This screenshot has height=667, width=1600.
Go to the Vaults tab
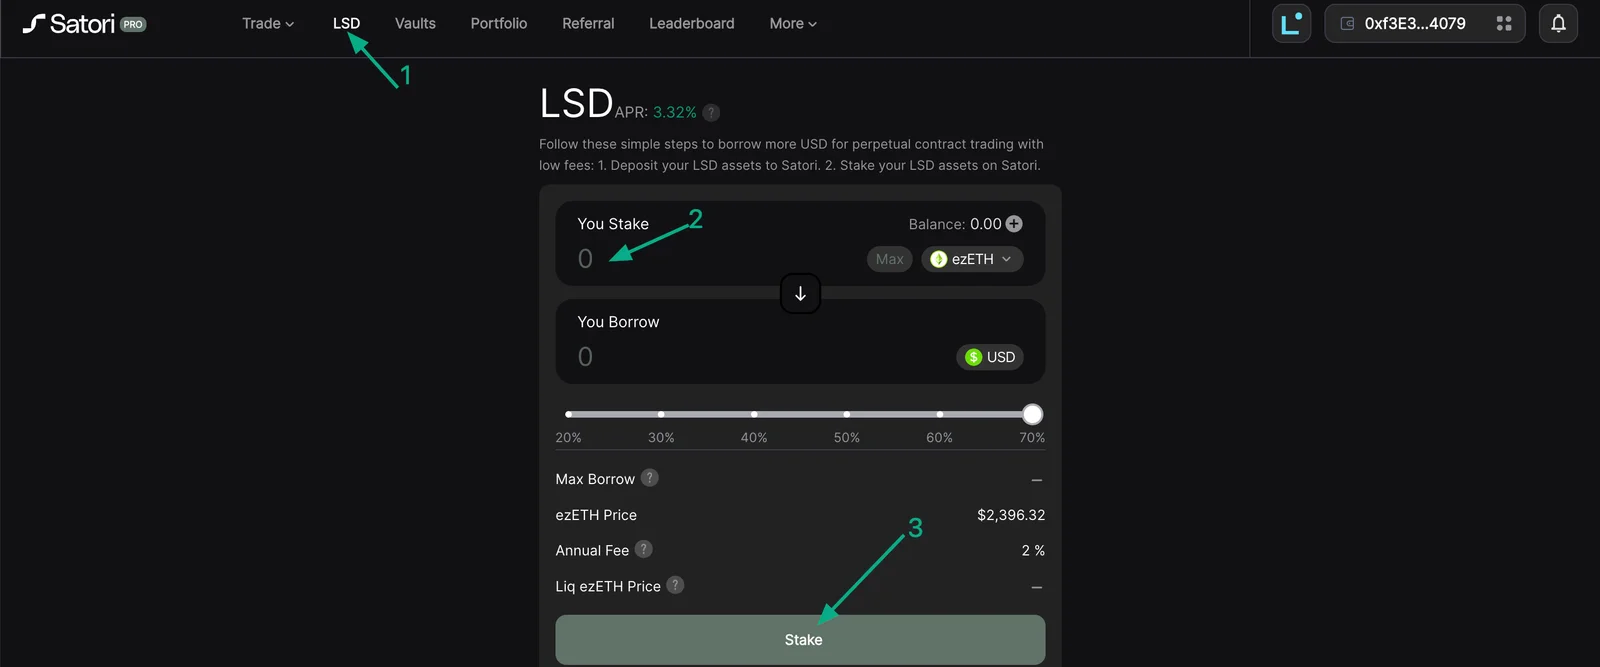point(415,23)
